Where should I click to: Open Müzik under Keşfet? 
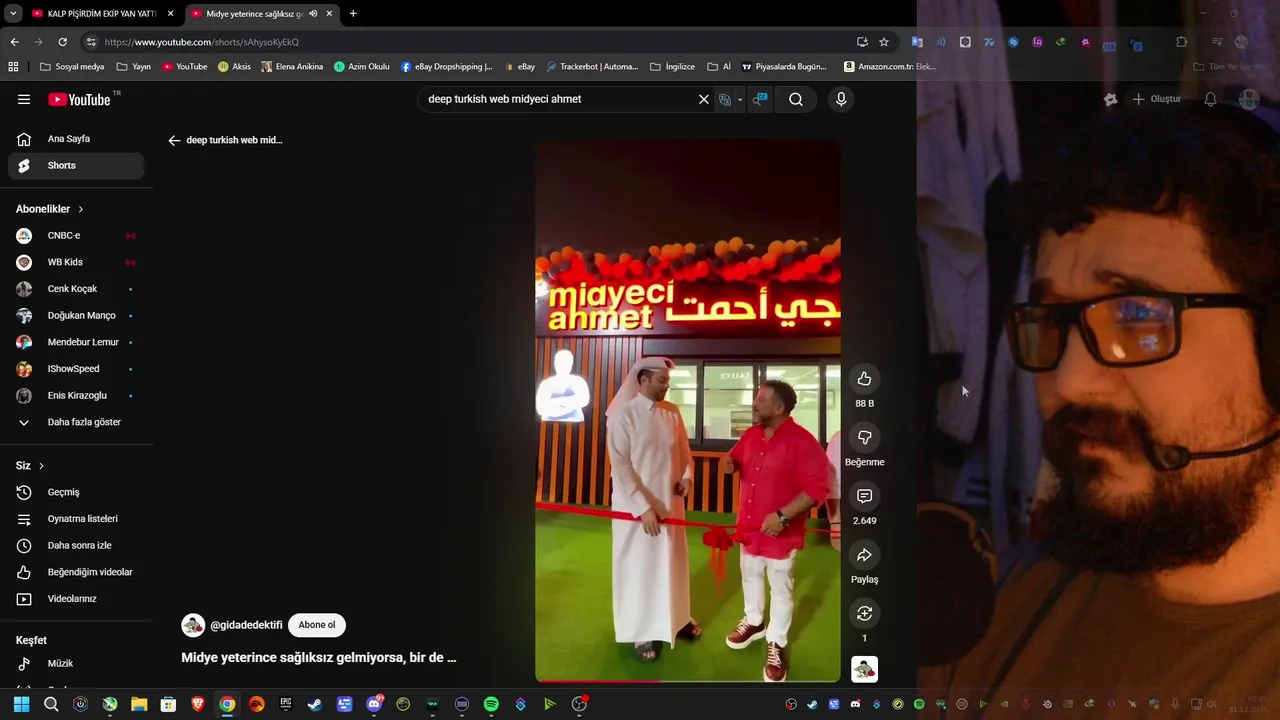pos(76,663)
